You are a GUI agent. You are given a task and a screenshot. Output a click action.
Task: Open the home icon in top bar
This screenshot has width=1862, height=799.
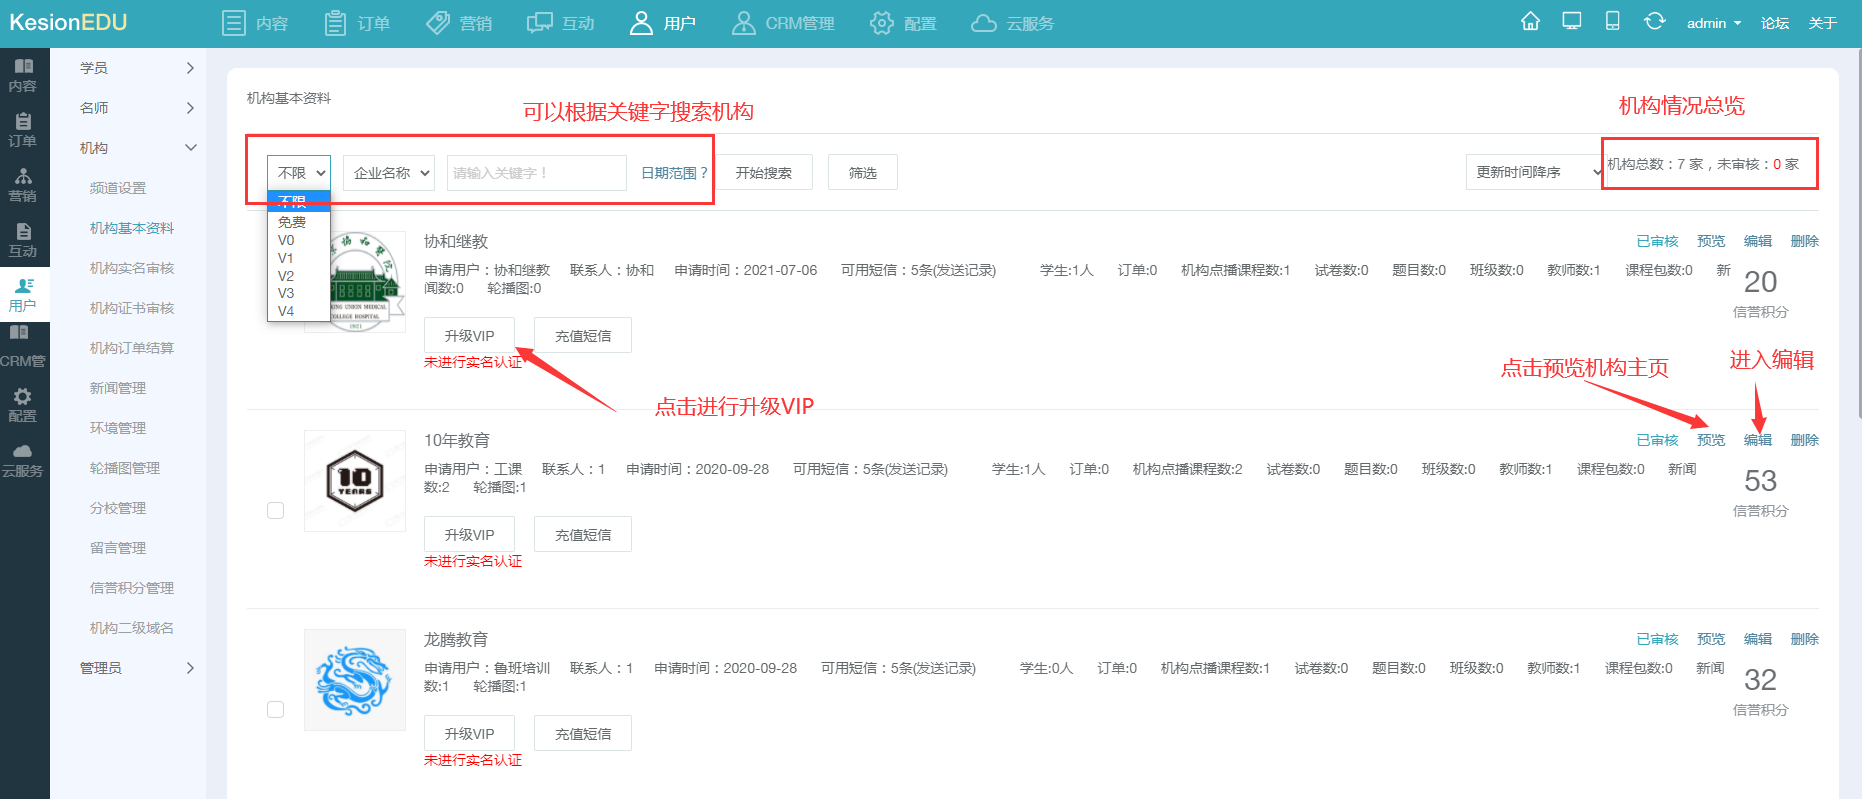point(1530,21)
